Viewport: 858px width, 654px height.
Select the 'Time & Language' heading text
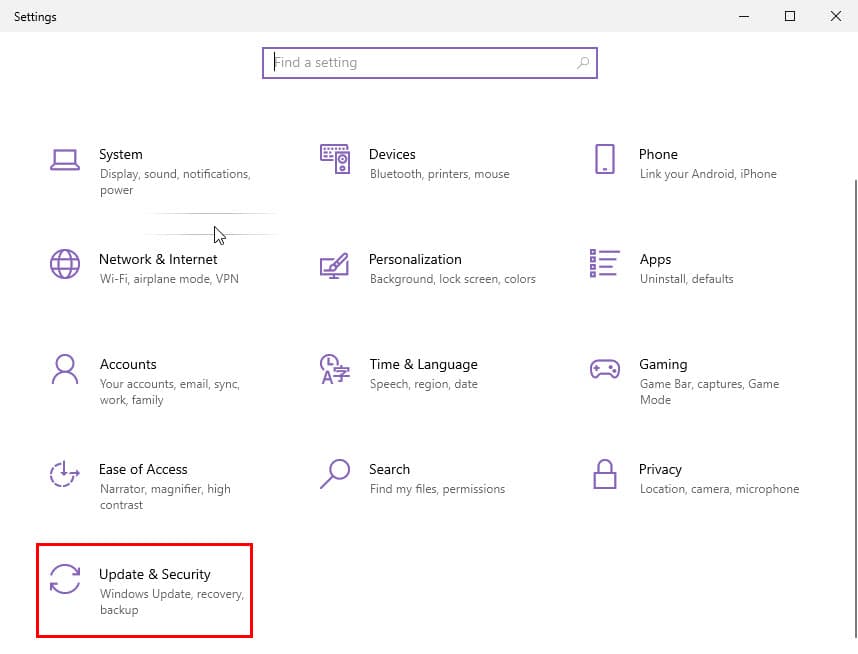click(x=424, y=364)
